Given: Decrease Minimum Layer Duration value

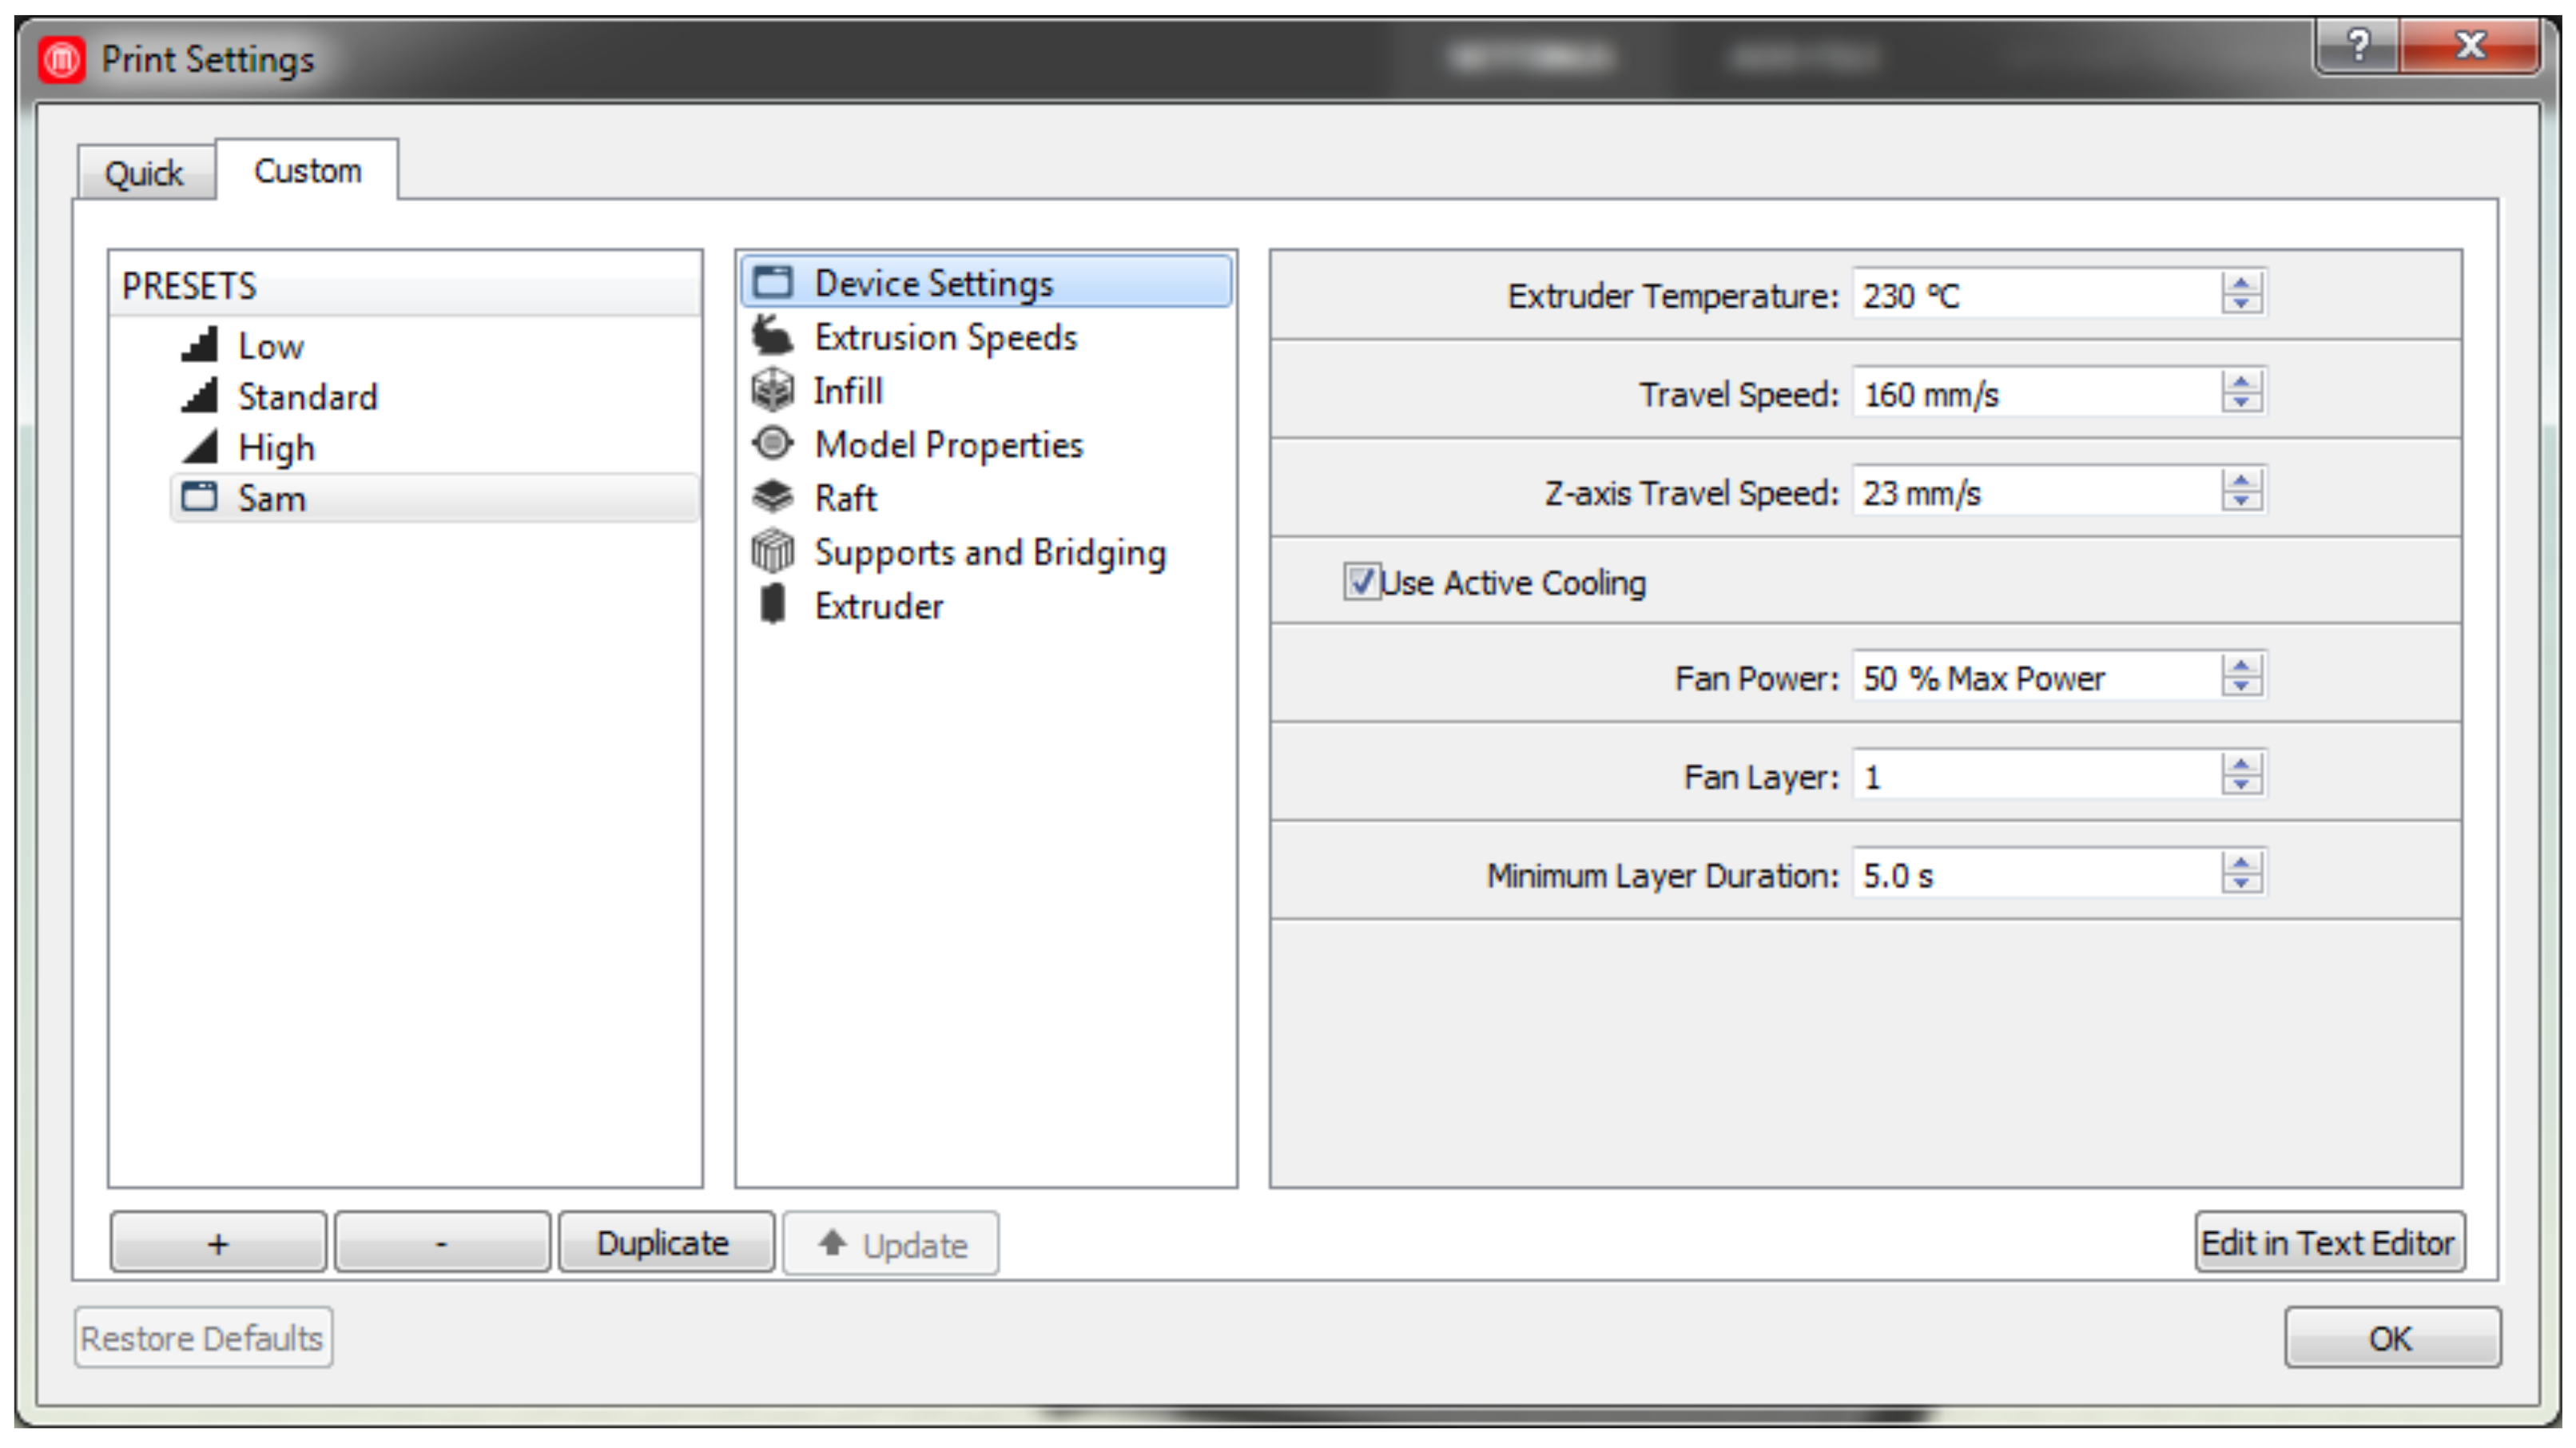Looking at the screenshot, I should click(x=2240, y=884).
